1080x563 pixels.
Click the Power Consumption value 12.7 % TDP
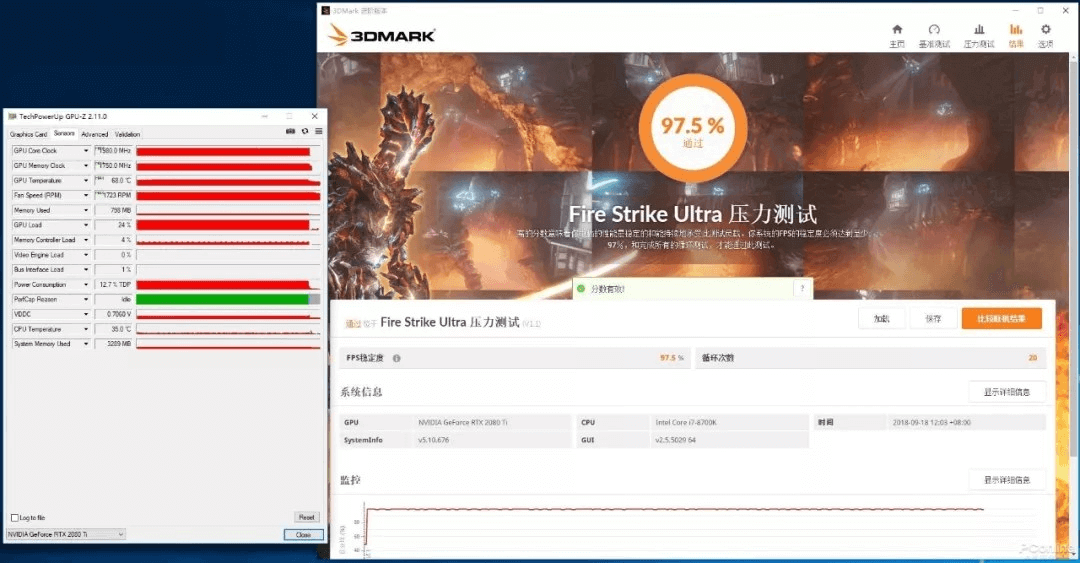113,285
